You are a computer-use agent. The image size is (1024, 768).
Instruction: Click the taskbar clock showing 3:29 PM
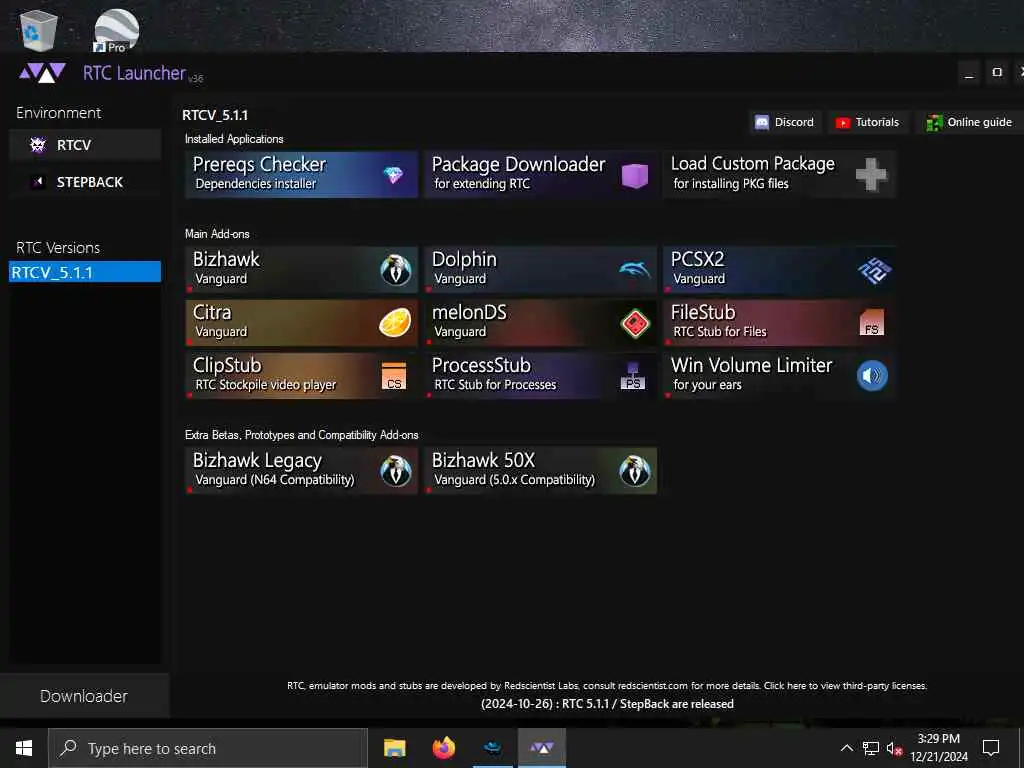[x=939, y=748]
